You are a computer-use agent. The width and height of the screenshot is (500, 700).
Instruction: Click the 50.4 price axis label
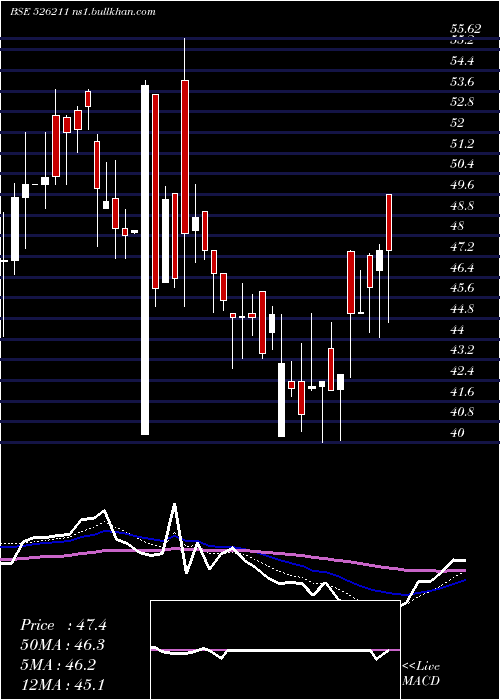pyautogui.click(x=462, y=164)
